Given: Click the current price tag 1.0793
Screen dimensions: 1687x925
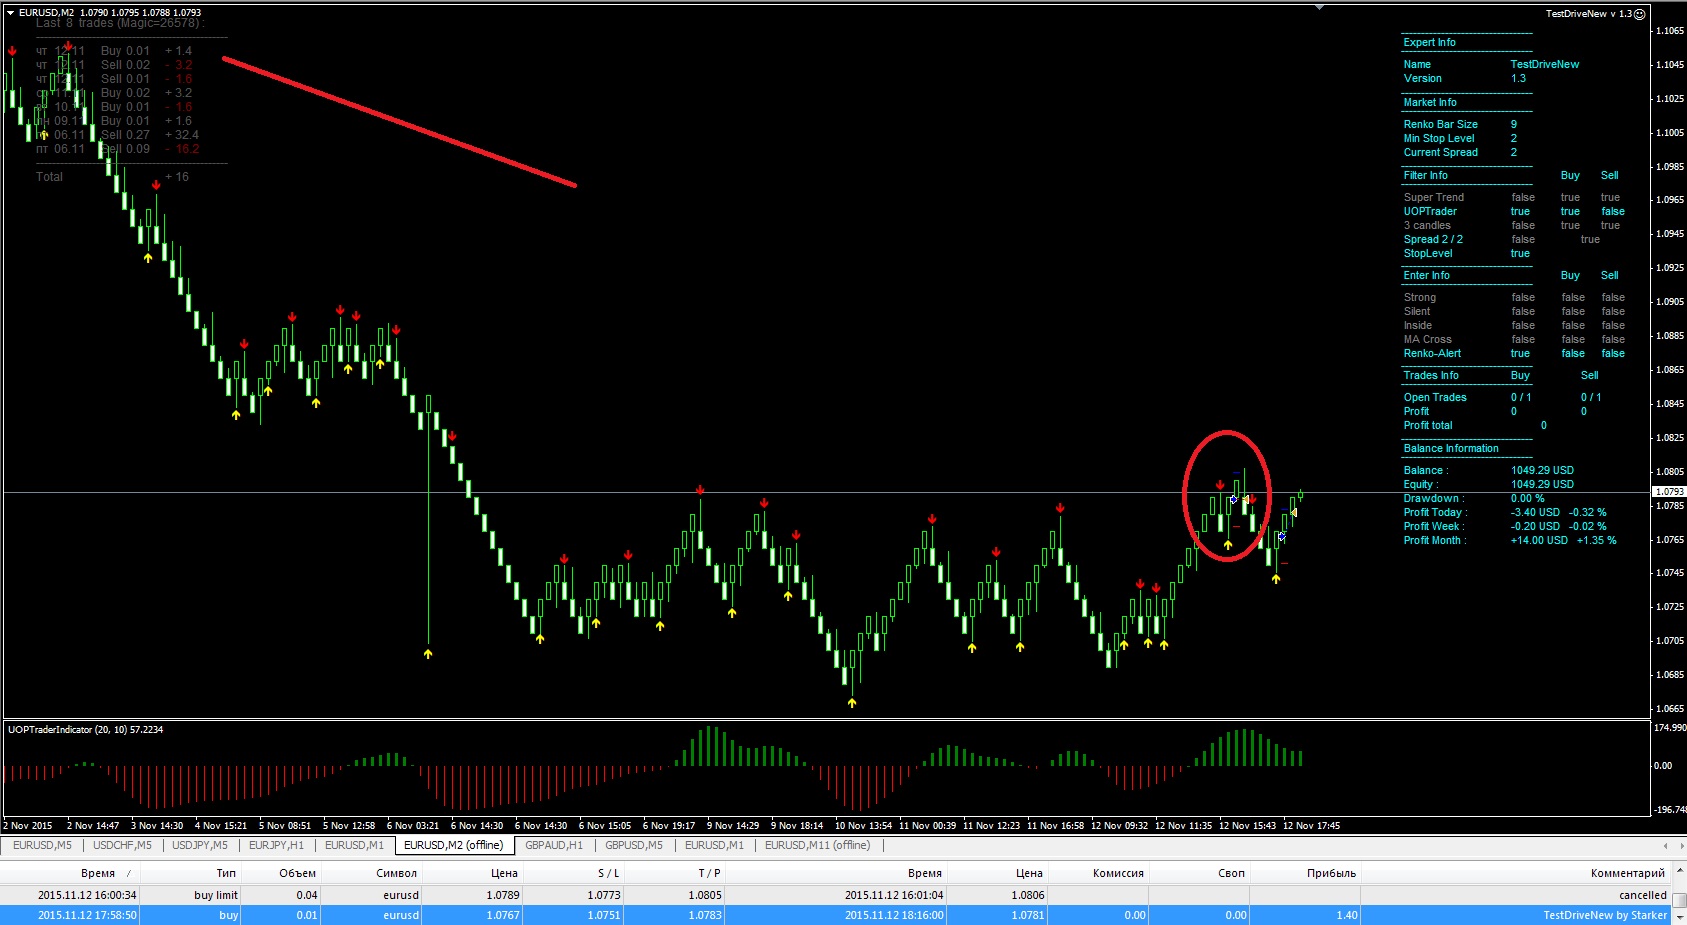Looking at the screenshot, I should pos(1669,492).
